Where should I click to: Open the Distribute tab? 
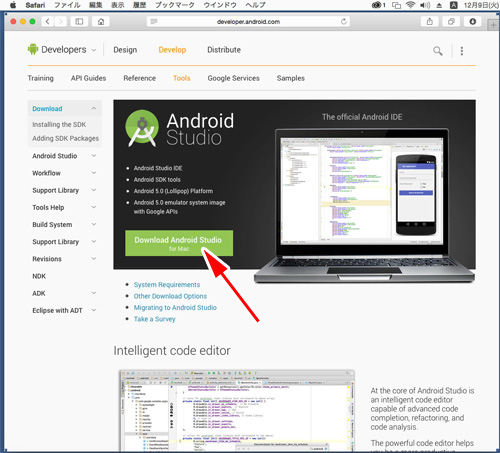point(224,50)
